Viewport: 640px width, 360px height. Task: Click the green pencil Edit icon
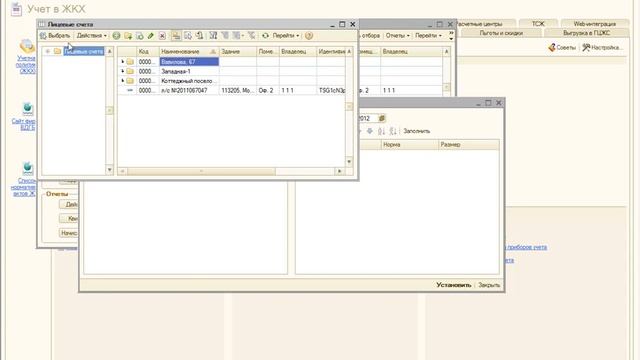pyautogui.click(x=151, y=36)
